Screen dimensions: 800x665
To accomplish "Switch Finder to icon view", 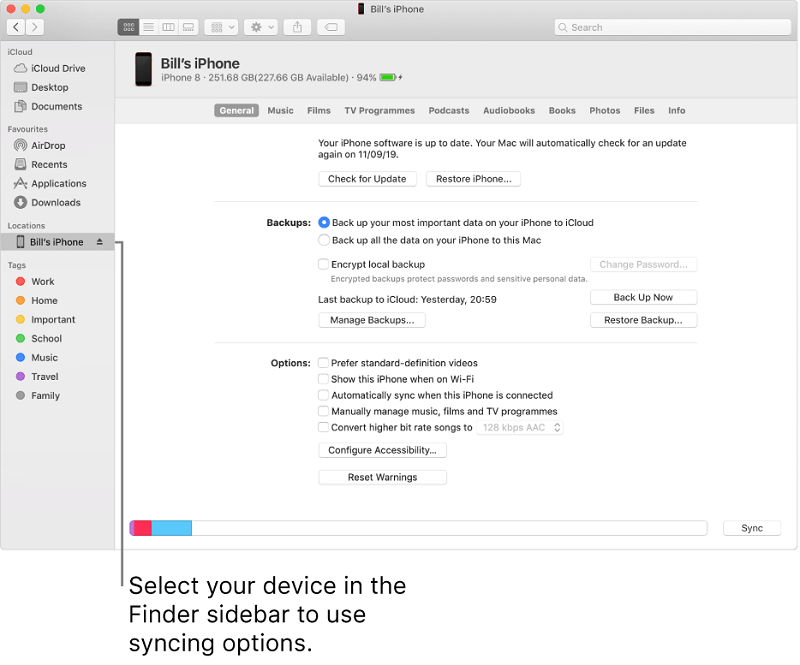I will click(129, 27).
